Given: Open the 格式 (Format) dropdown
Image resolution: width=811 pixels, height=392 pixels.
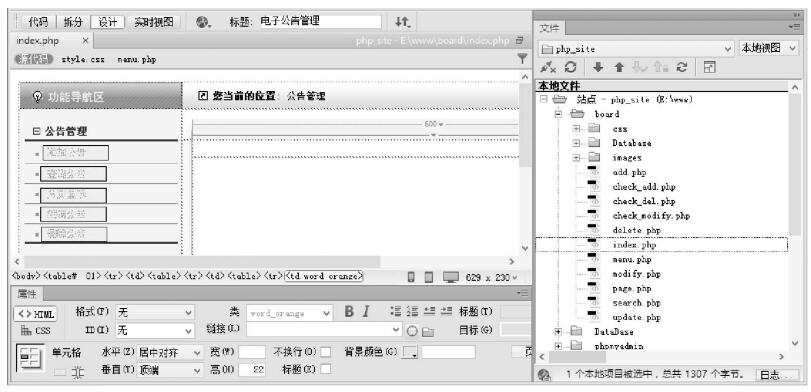Looking at the screenshot, I should point(155,312).
